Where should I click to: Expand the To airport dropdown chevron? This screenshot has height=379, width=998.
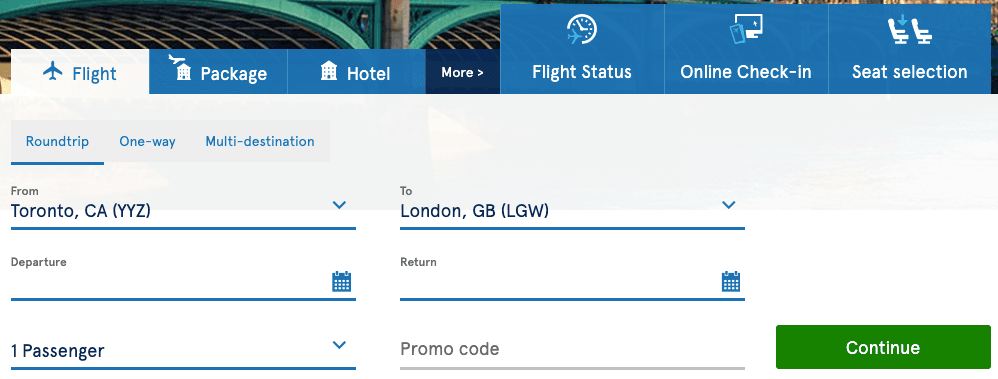click(729, 205)
